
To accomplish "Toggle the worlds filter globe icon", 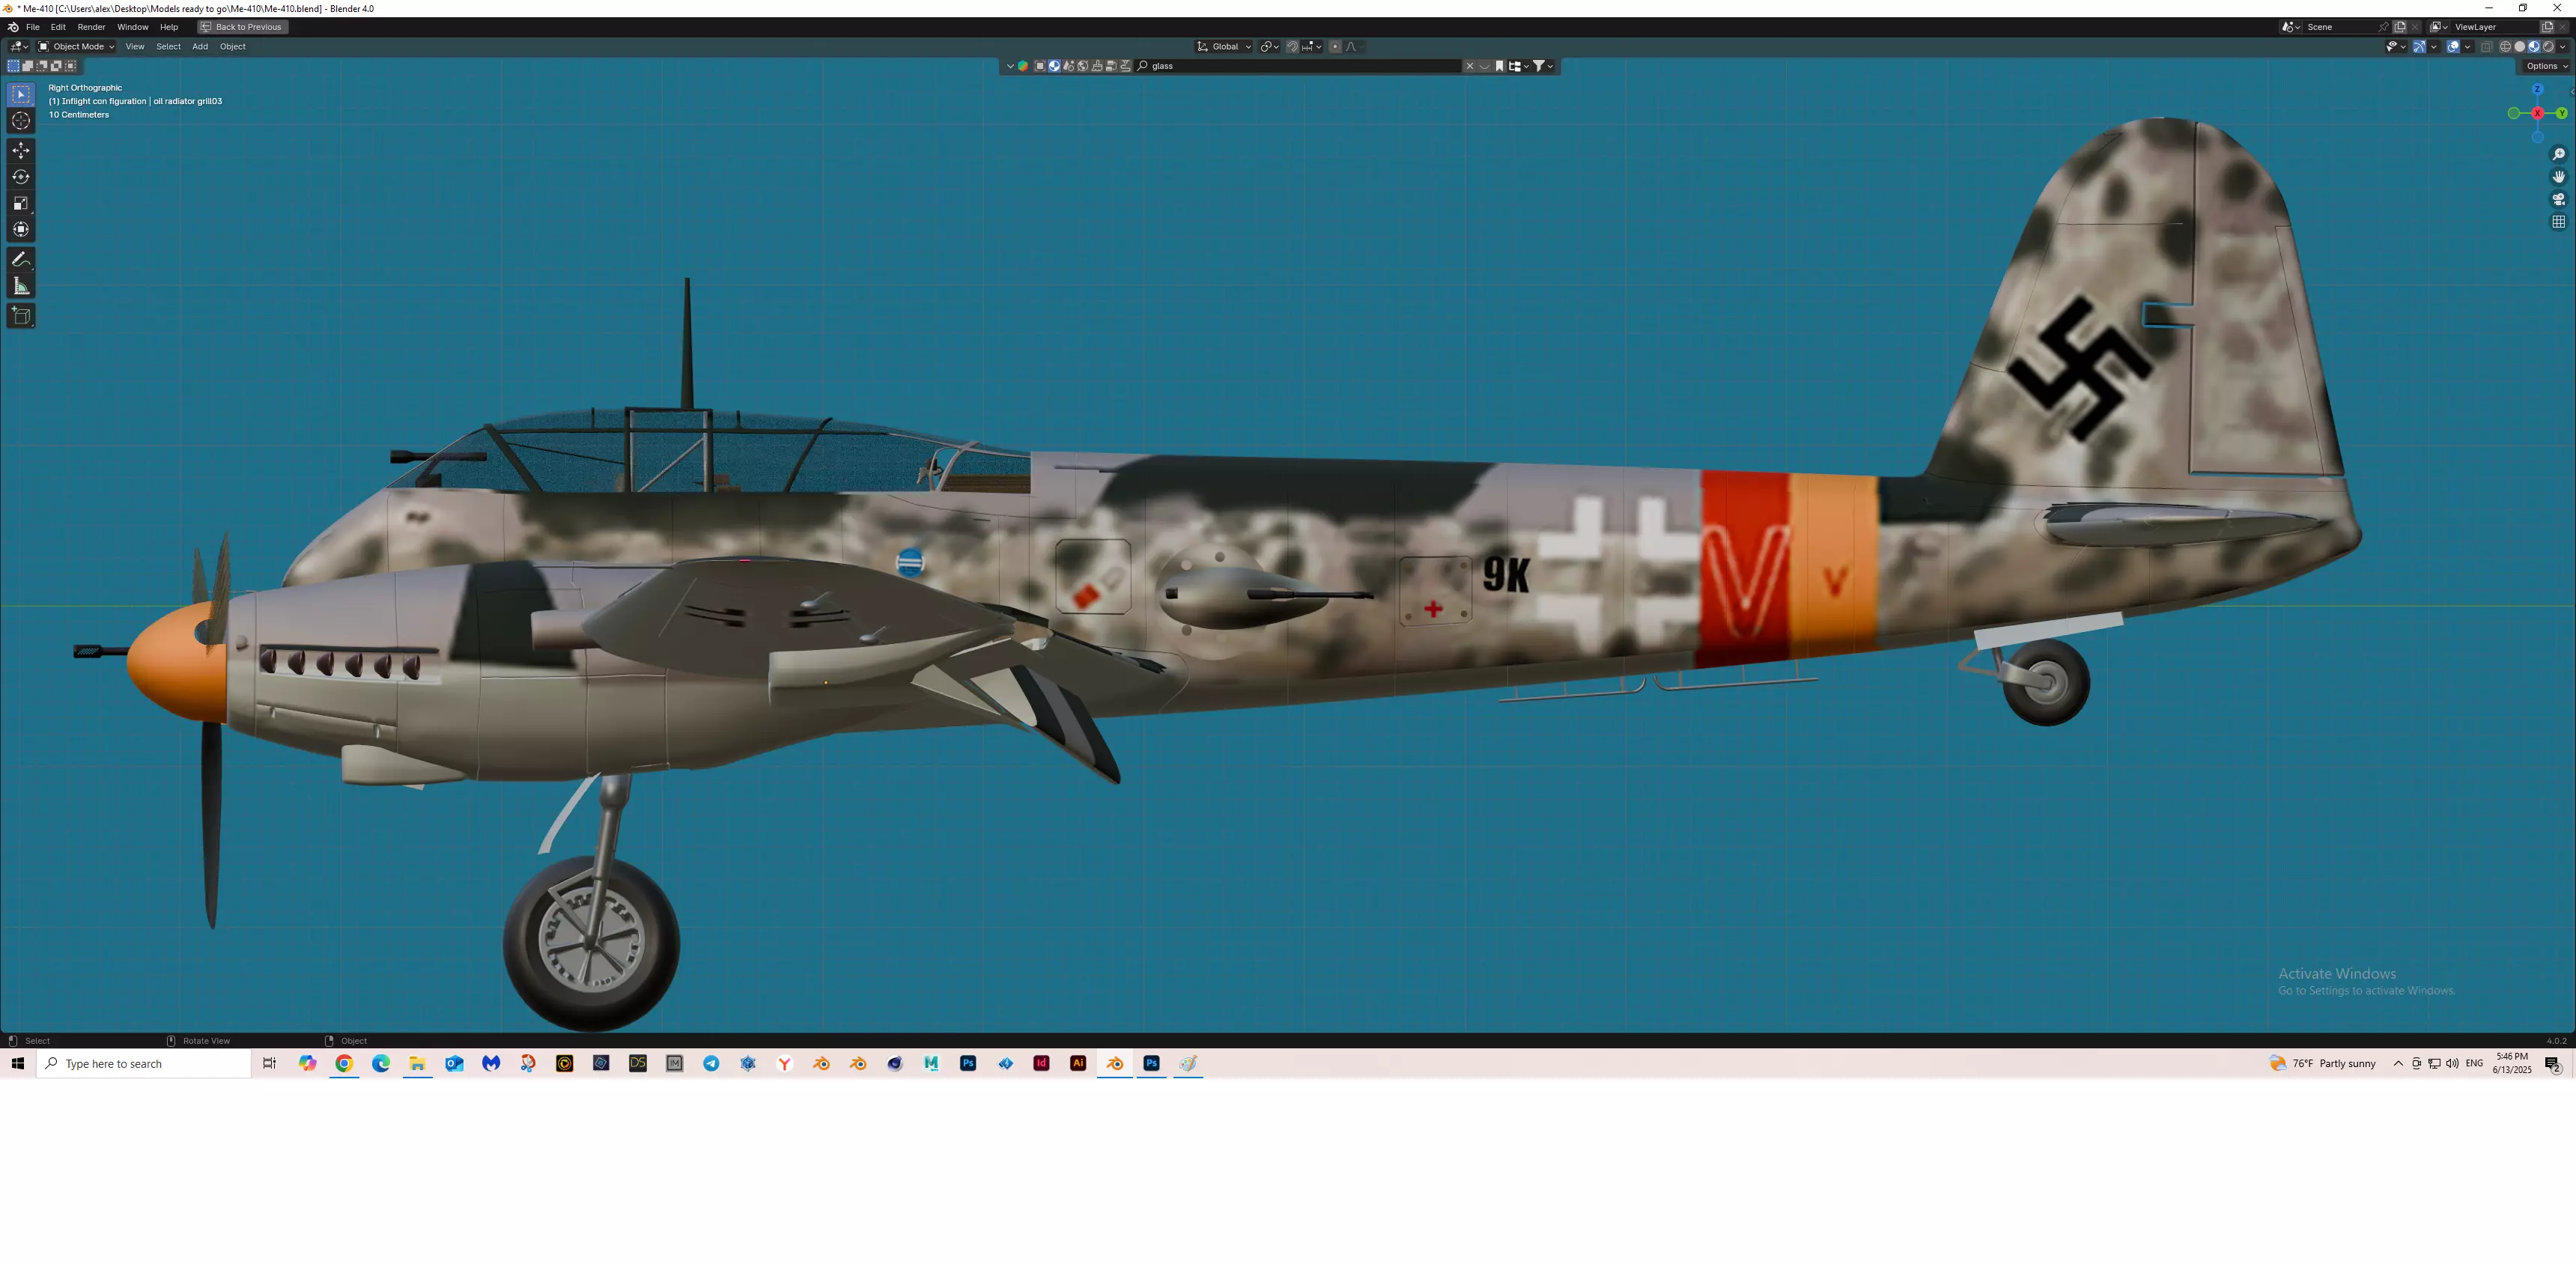I will pos(1083,66).
